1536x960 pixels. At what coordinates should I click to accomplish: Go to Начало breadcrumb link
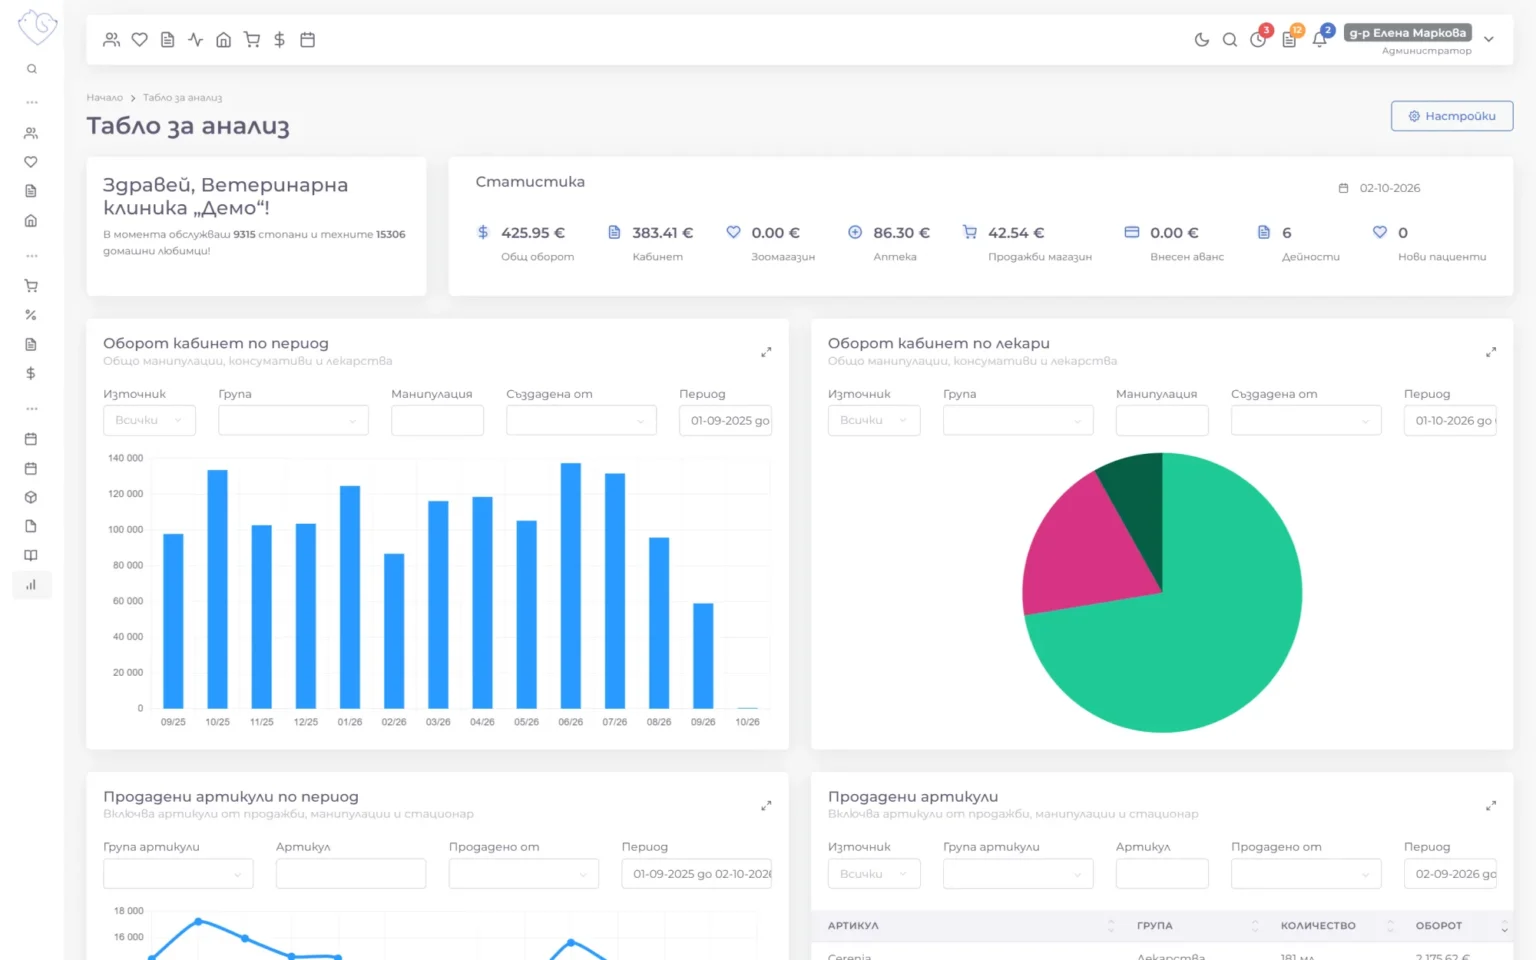(104, 98)
